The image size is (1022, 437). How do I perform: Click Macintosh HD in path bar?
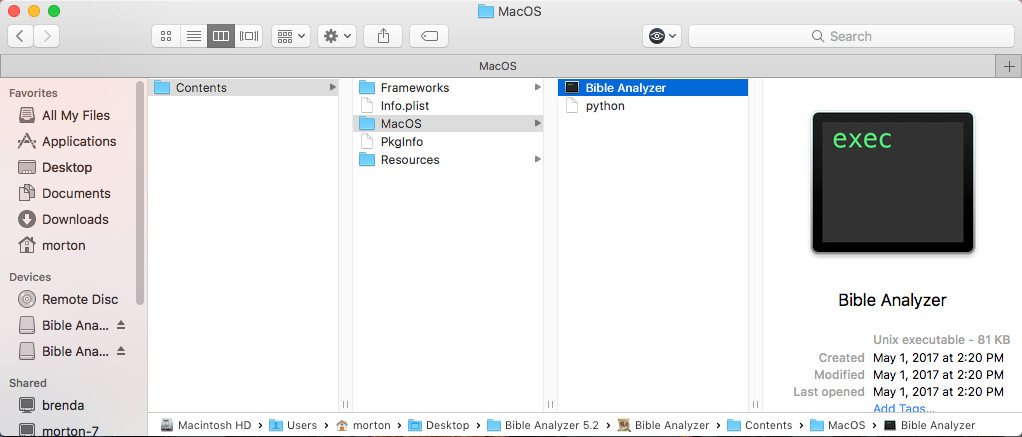pos(207,425)
